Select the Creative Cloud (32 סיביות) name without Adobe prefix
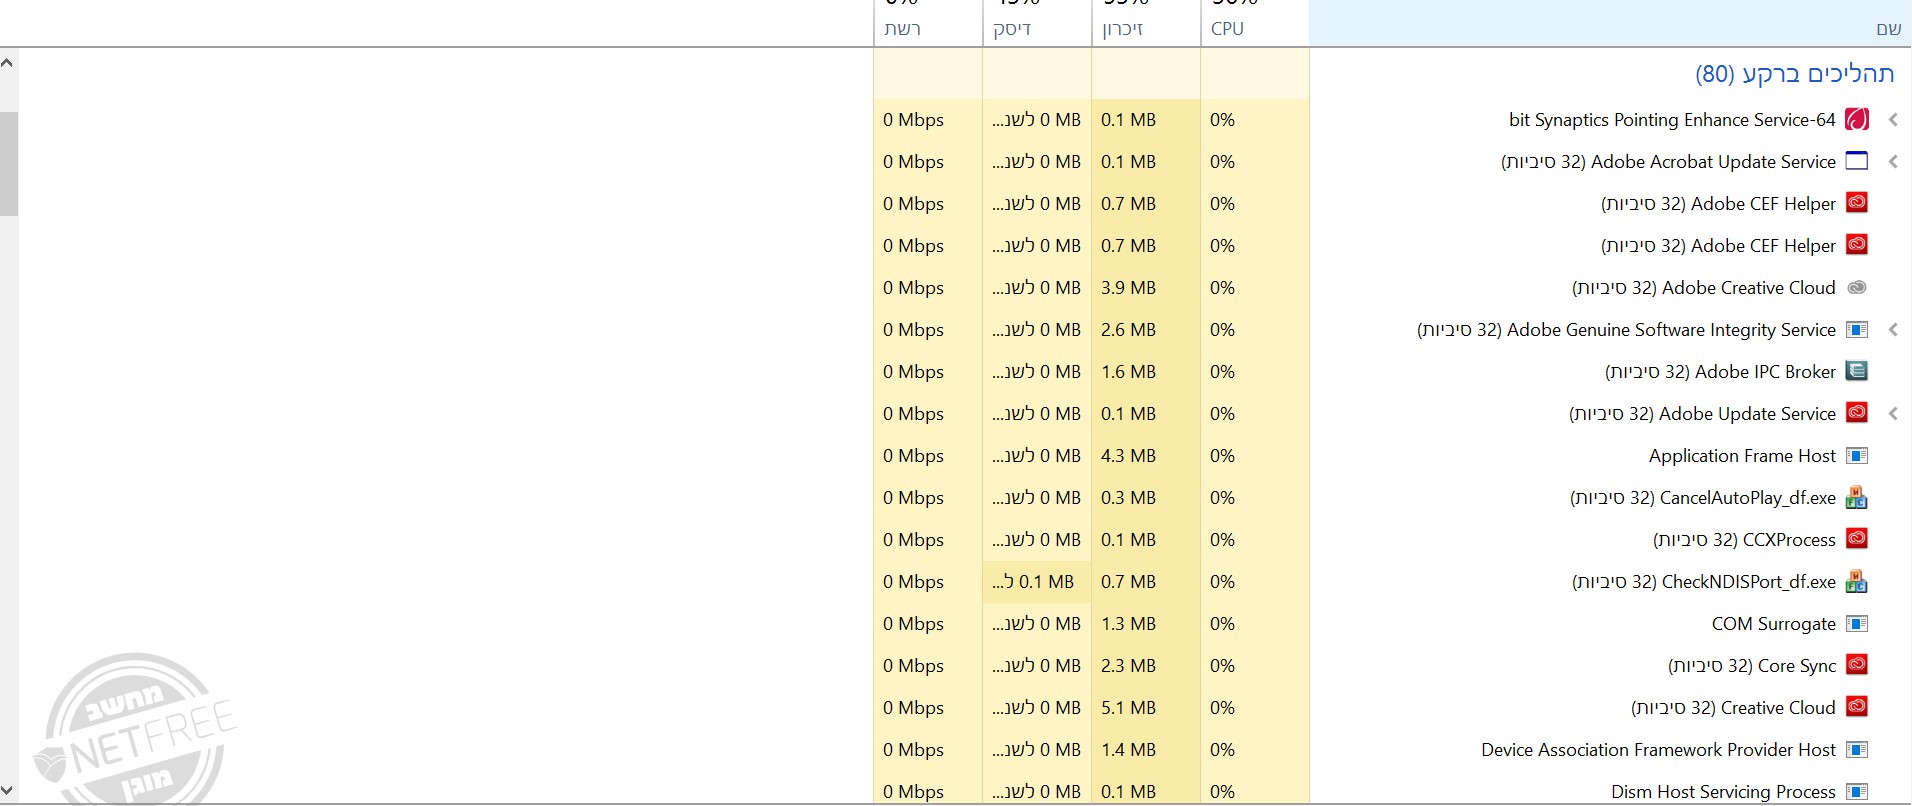Screen dimensions: 1912x806 tap(1733, 708)
